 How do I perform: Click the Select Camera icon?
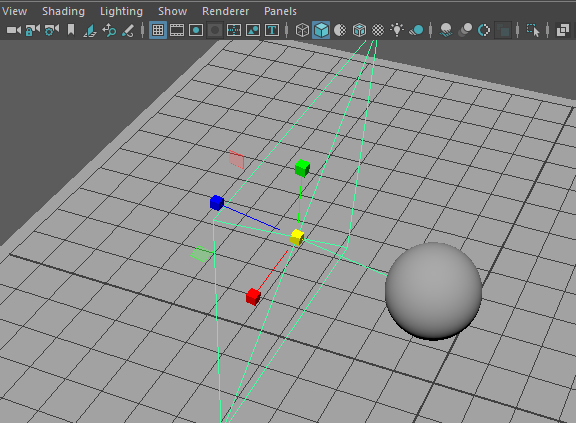tap(14, 30)
